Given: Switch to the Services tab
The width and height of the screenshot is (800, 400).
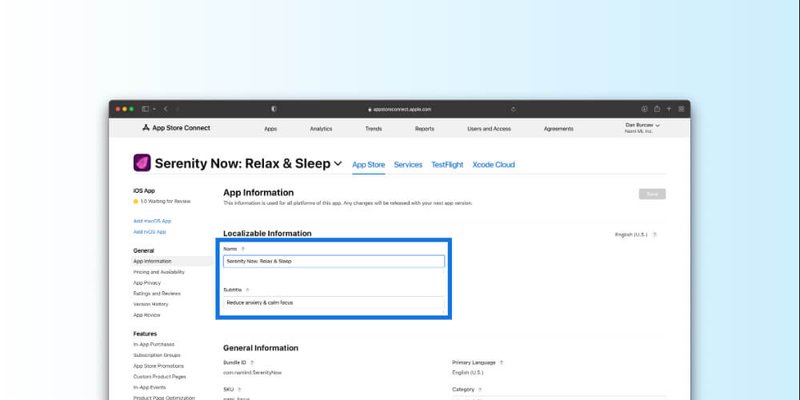Looking at the screenshot, I should coord(408,165).
